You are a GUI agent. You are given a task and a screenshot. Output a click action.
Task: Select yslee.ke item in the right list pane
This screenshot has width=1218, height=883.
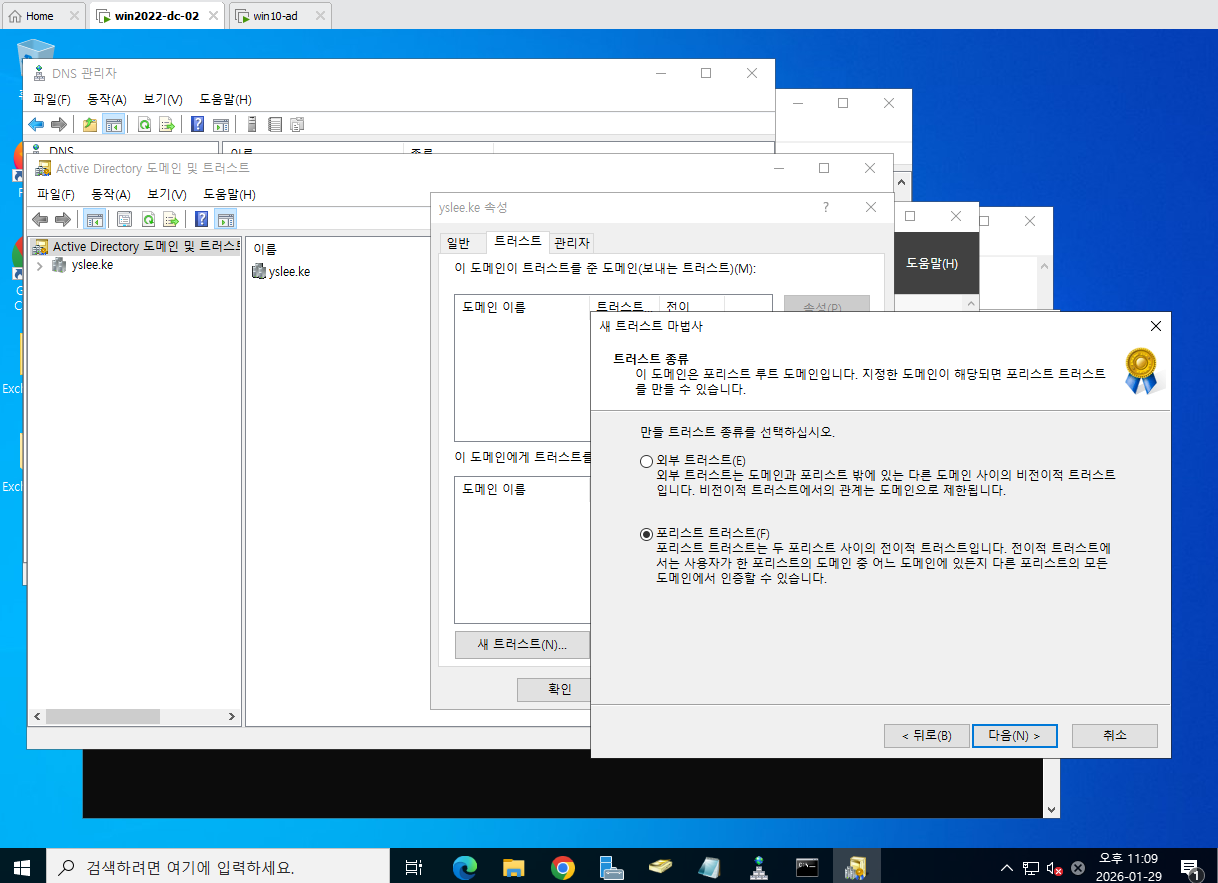click(281, 272)
